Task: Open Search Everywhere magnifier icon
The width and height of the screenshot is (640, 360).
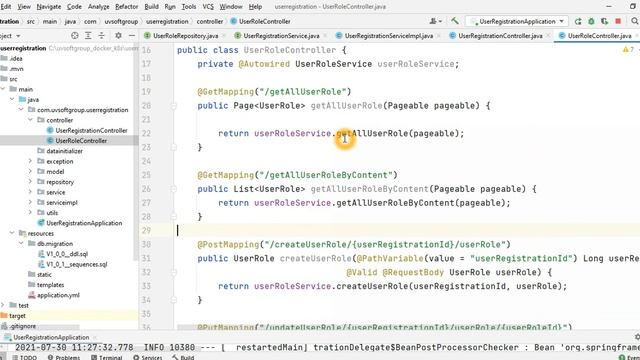Action: point(635,21)
